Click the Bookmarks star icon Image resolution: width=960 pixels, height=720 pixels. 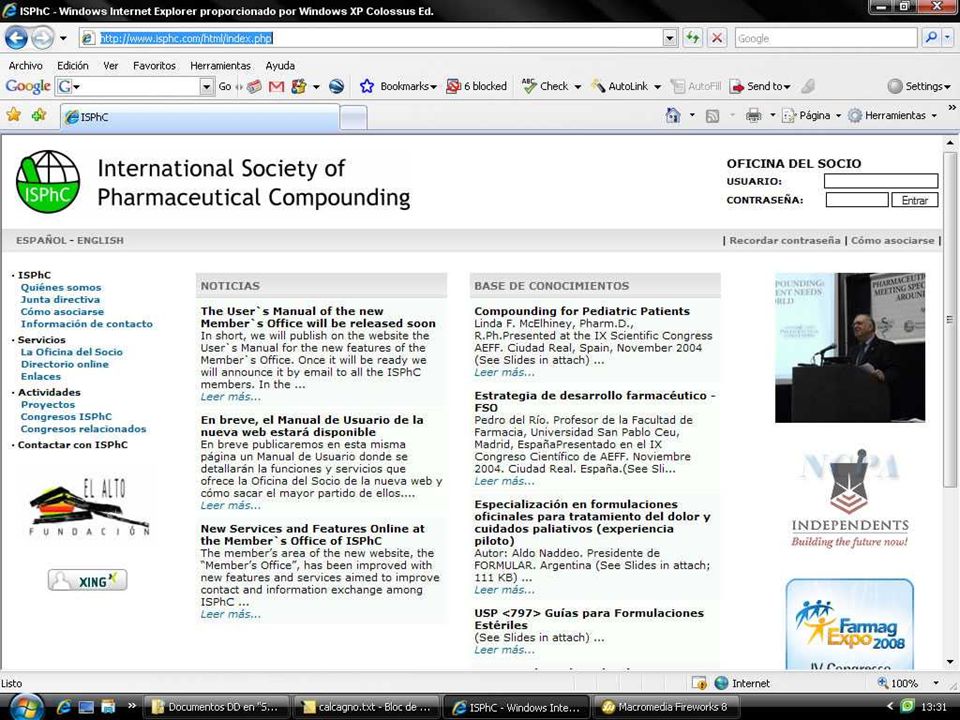367,86
